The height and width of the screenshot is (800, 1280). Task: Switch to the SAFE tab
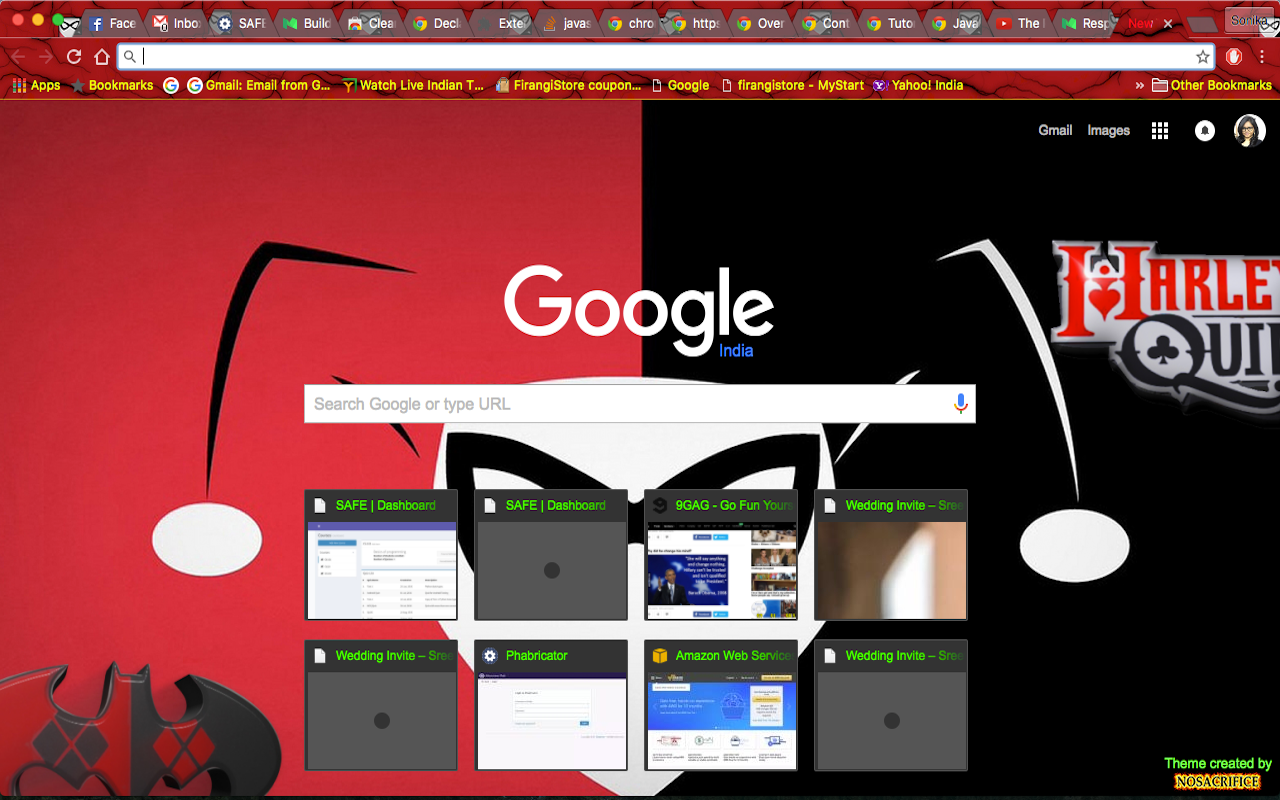click(241, 23)
